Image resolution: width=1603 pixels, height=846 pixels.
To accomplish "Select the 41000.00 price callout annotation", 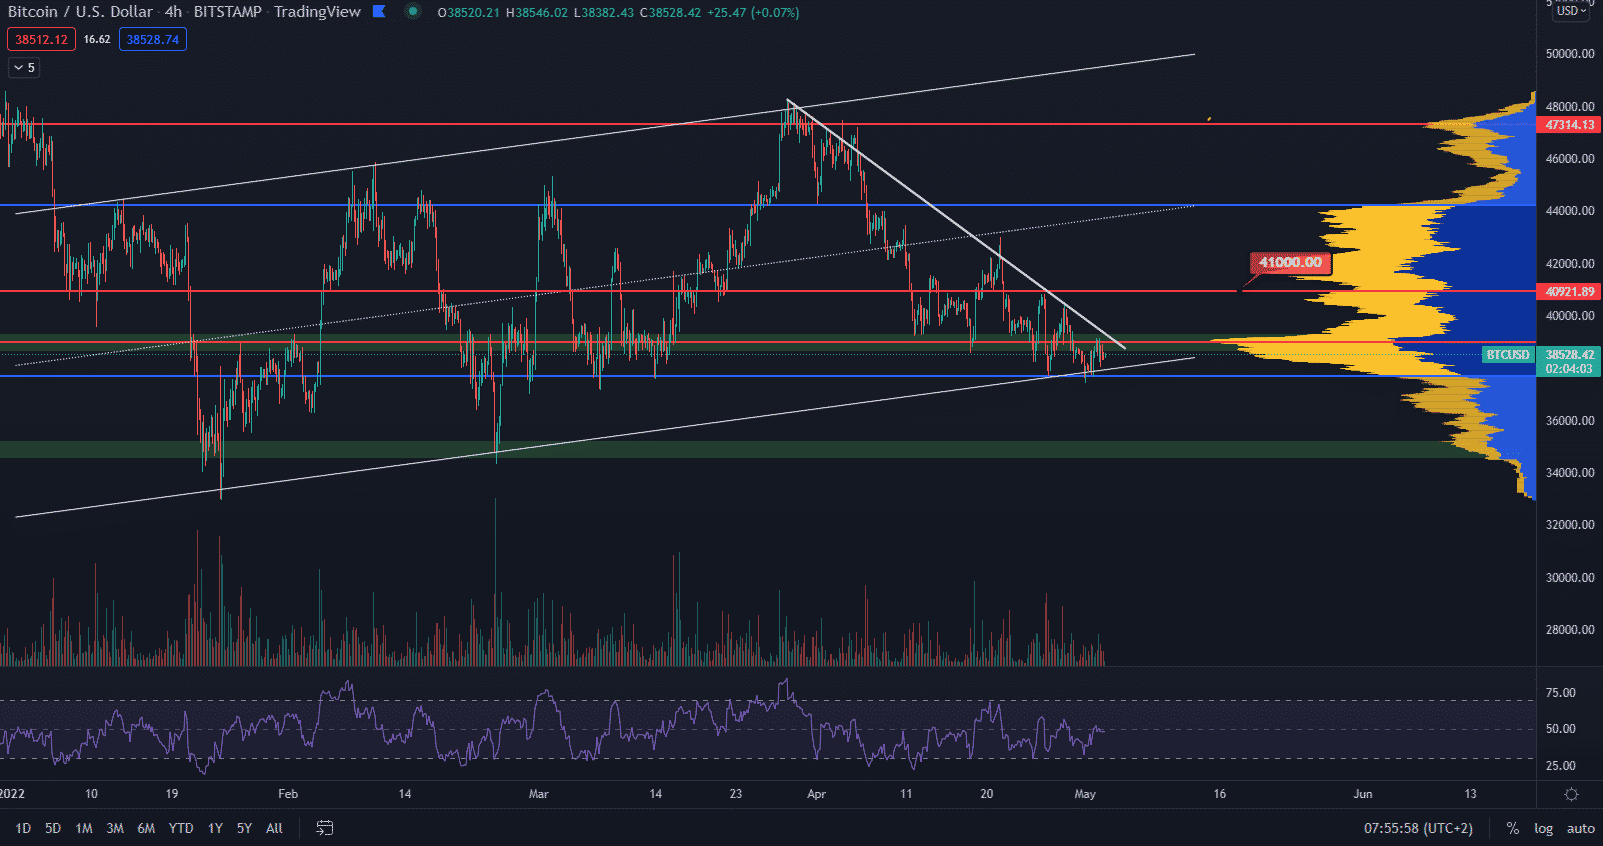I will coord(1290,263).
